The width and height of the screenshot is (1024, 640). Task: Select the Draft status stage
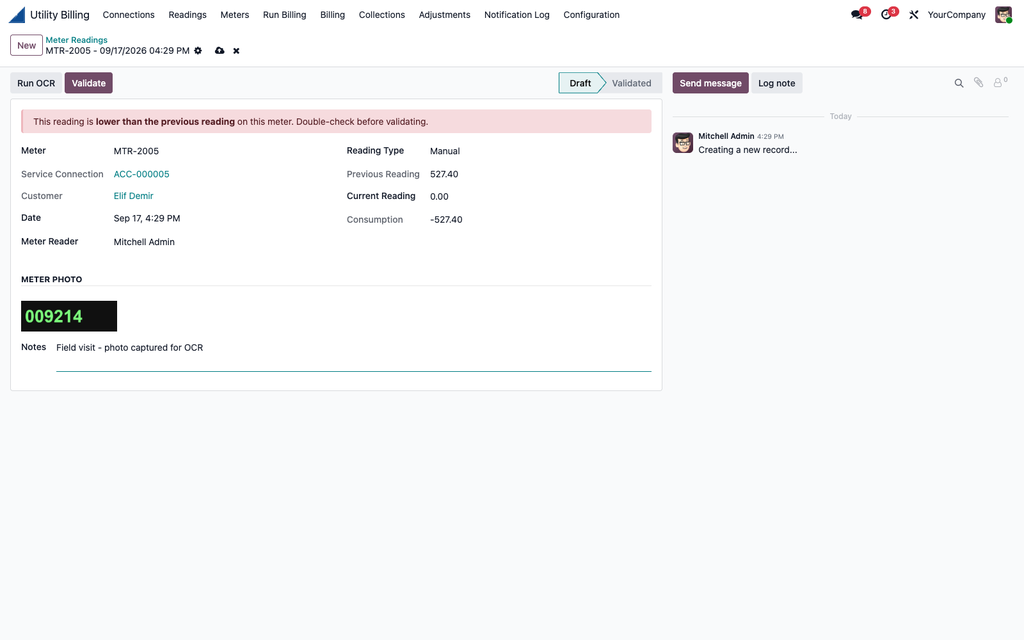[580, 83]
